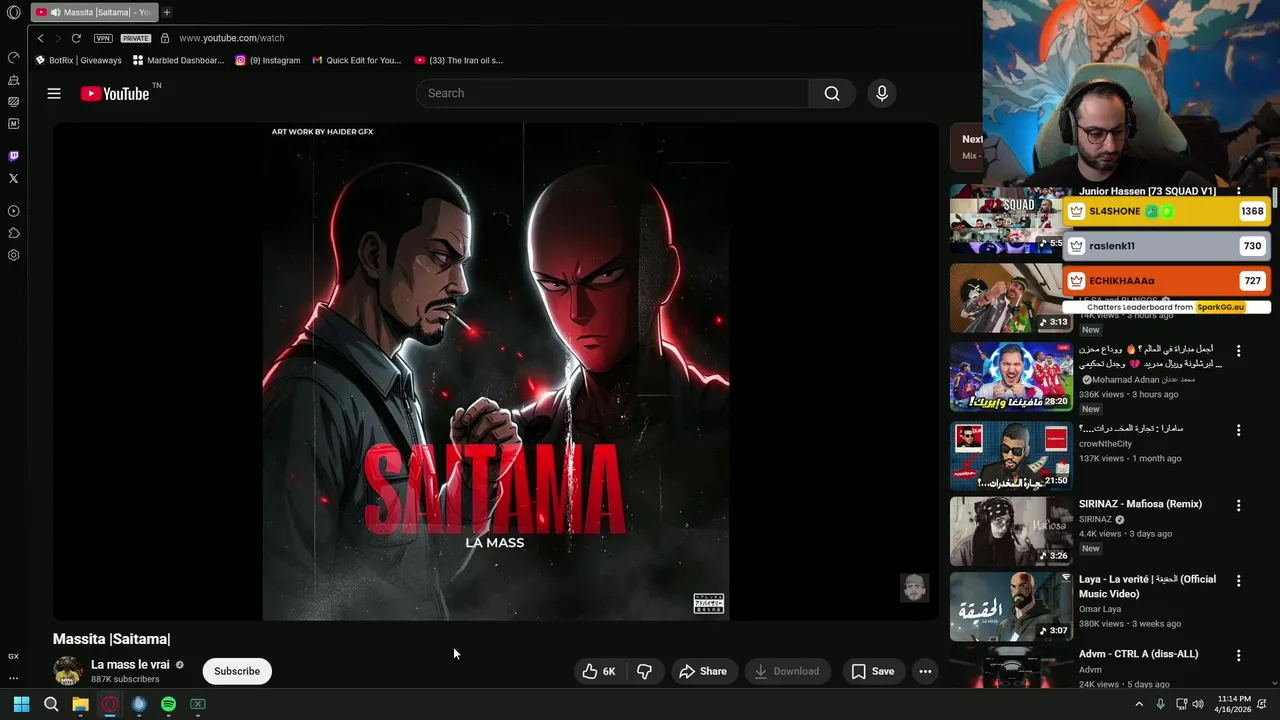The image size is (1280, 720).
Task: Switch to Massita Saitama browser tab
Action: 94,12
